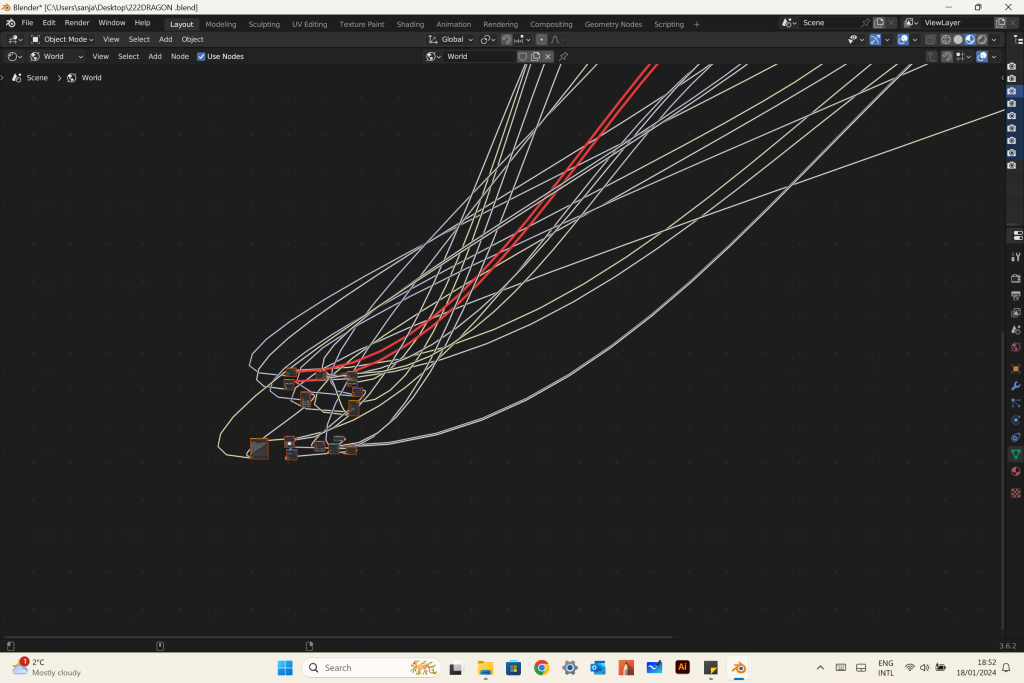Open the shader type World dropdown
The image size is (1024, 683).
click(57, 57)
